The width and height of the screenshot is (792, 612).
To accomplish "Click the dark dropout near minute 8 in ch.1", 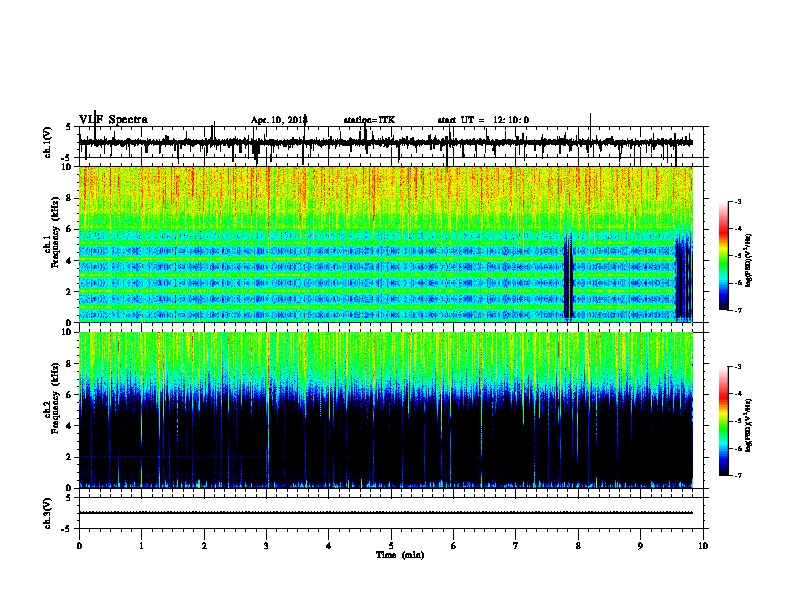I will pyautogui.click(x=569, y=277).
